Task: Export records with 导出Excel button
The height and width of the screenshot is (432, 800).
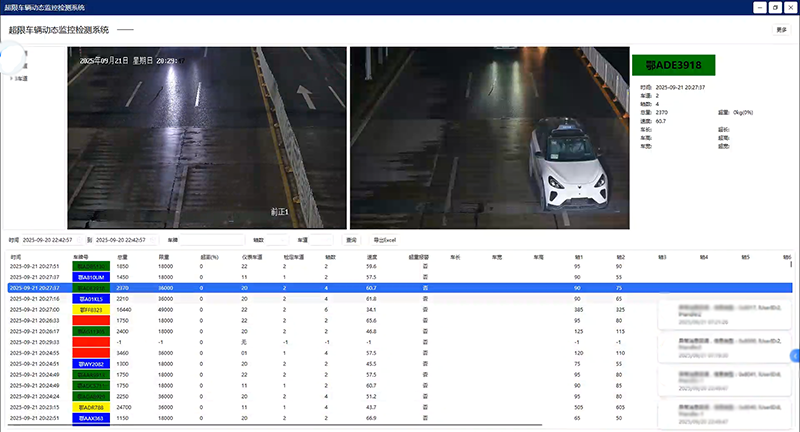Action: (x=386, y=240)
